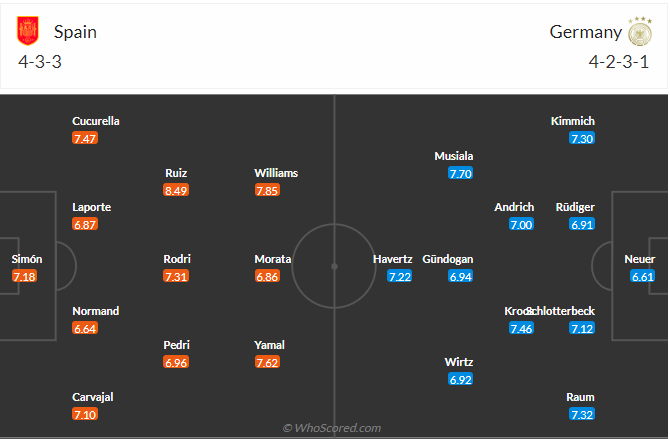Select Cucurella's 7.47 rating badge
670x439 pixels.
click(85, 138)
